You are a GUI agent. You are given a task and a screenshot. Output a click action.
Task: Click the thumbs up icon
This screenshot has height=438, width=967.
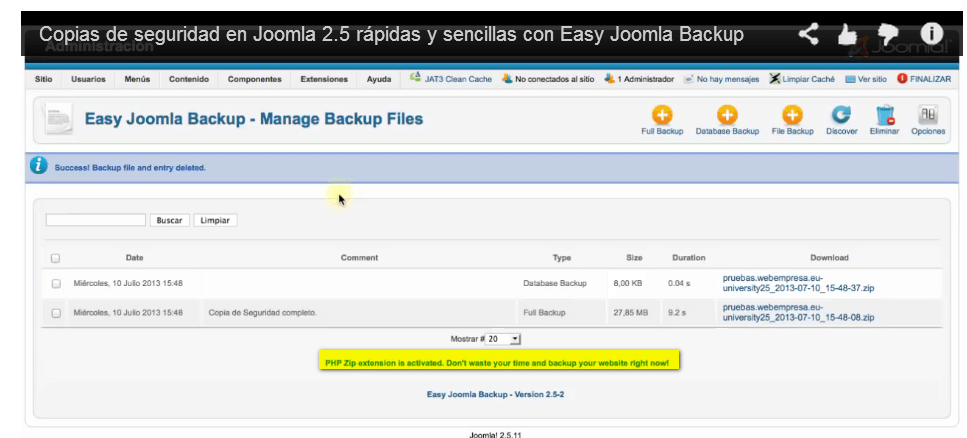tap(848, 35)
